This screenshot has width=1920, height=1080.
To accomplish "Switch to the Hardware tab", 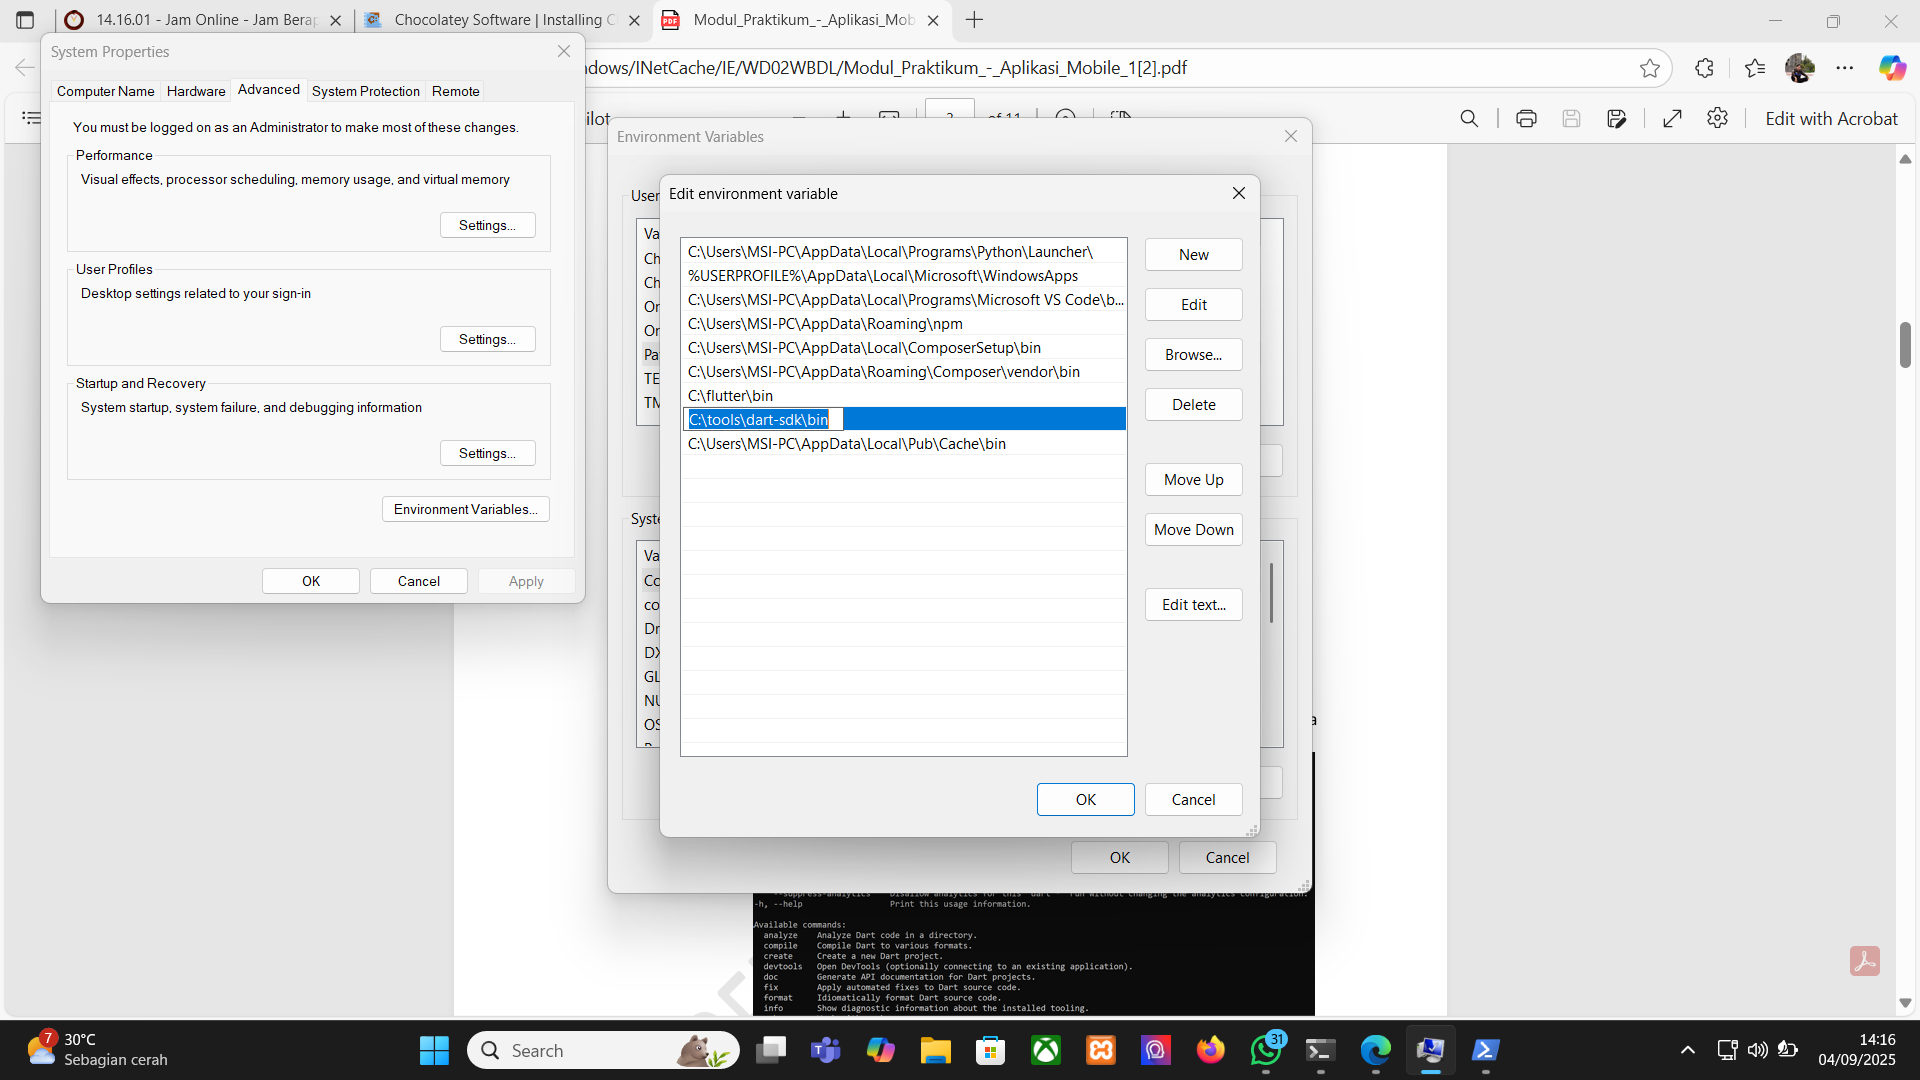I will point(196,91).
